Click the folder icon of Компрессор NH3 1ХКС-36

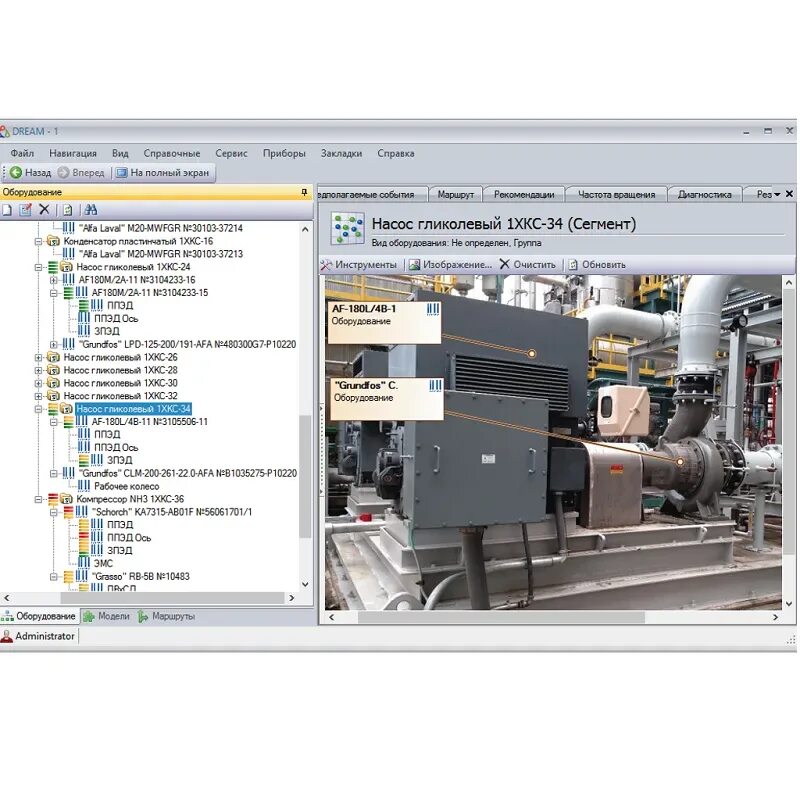(66, 499)
